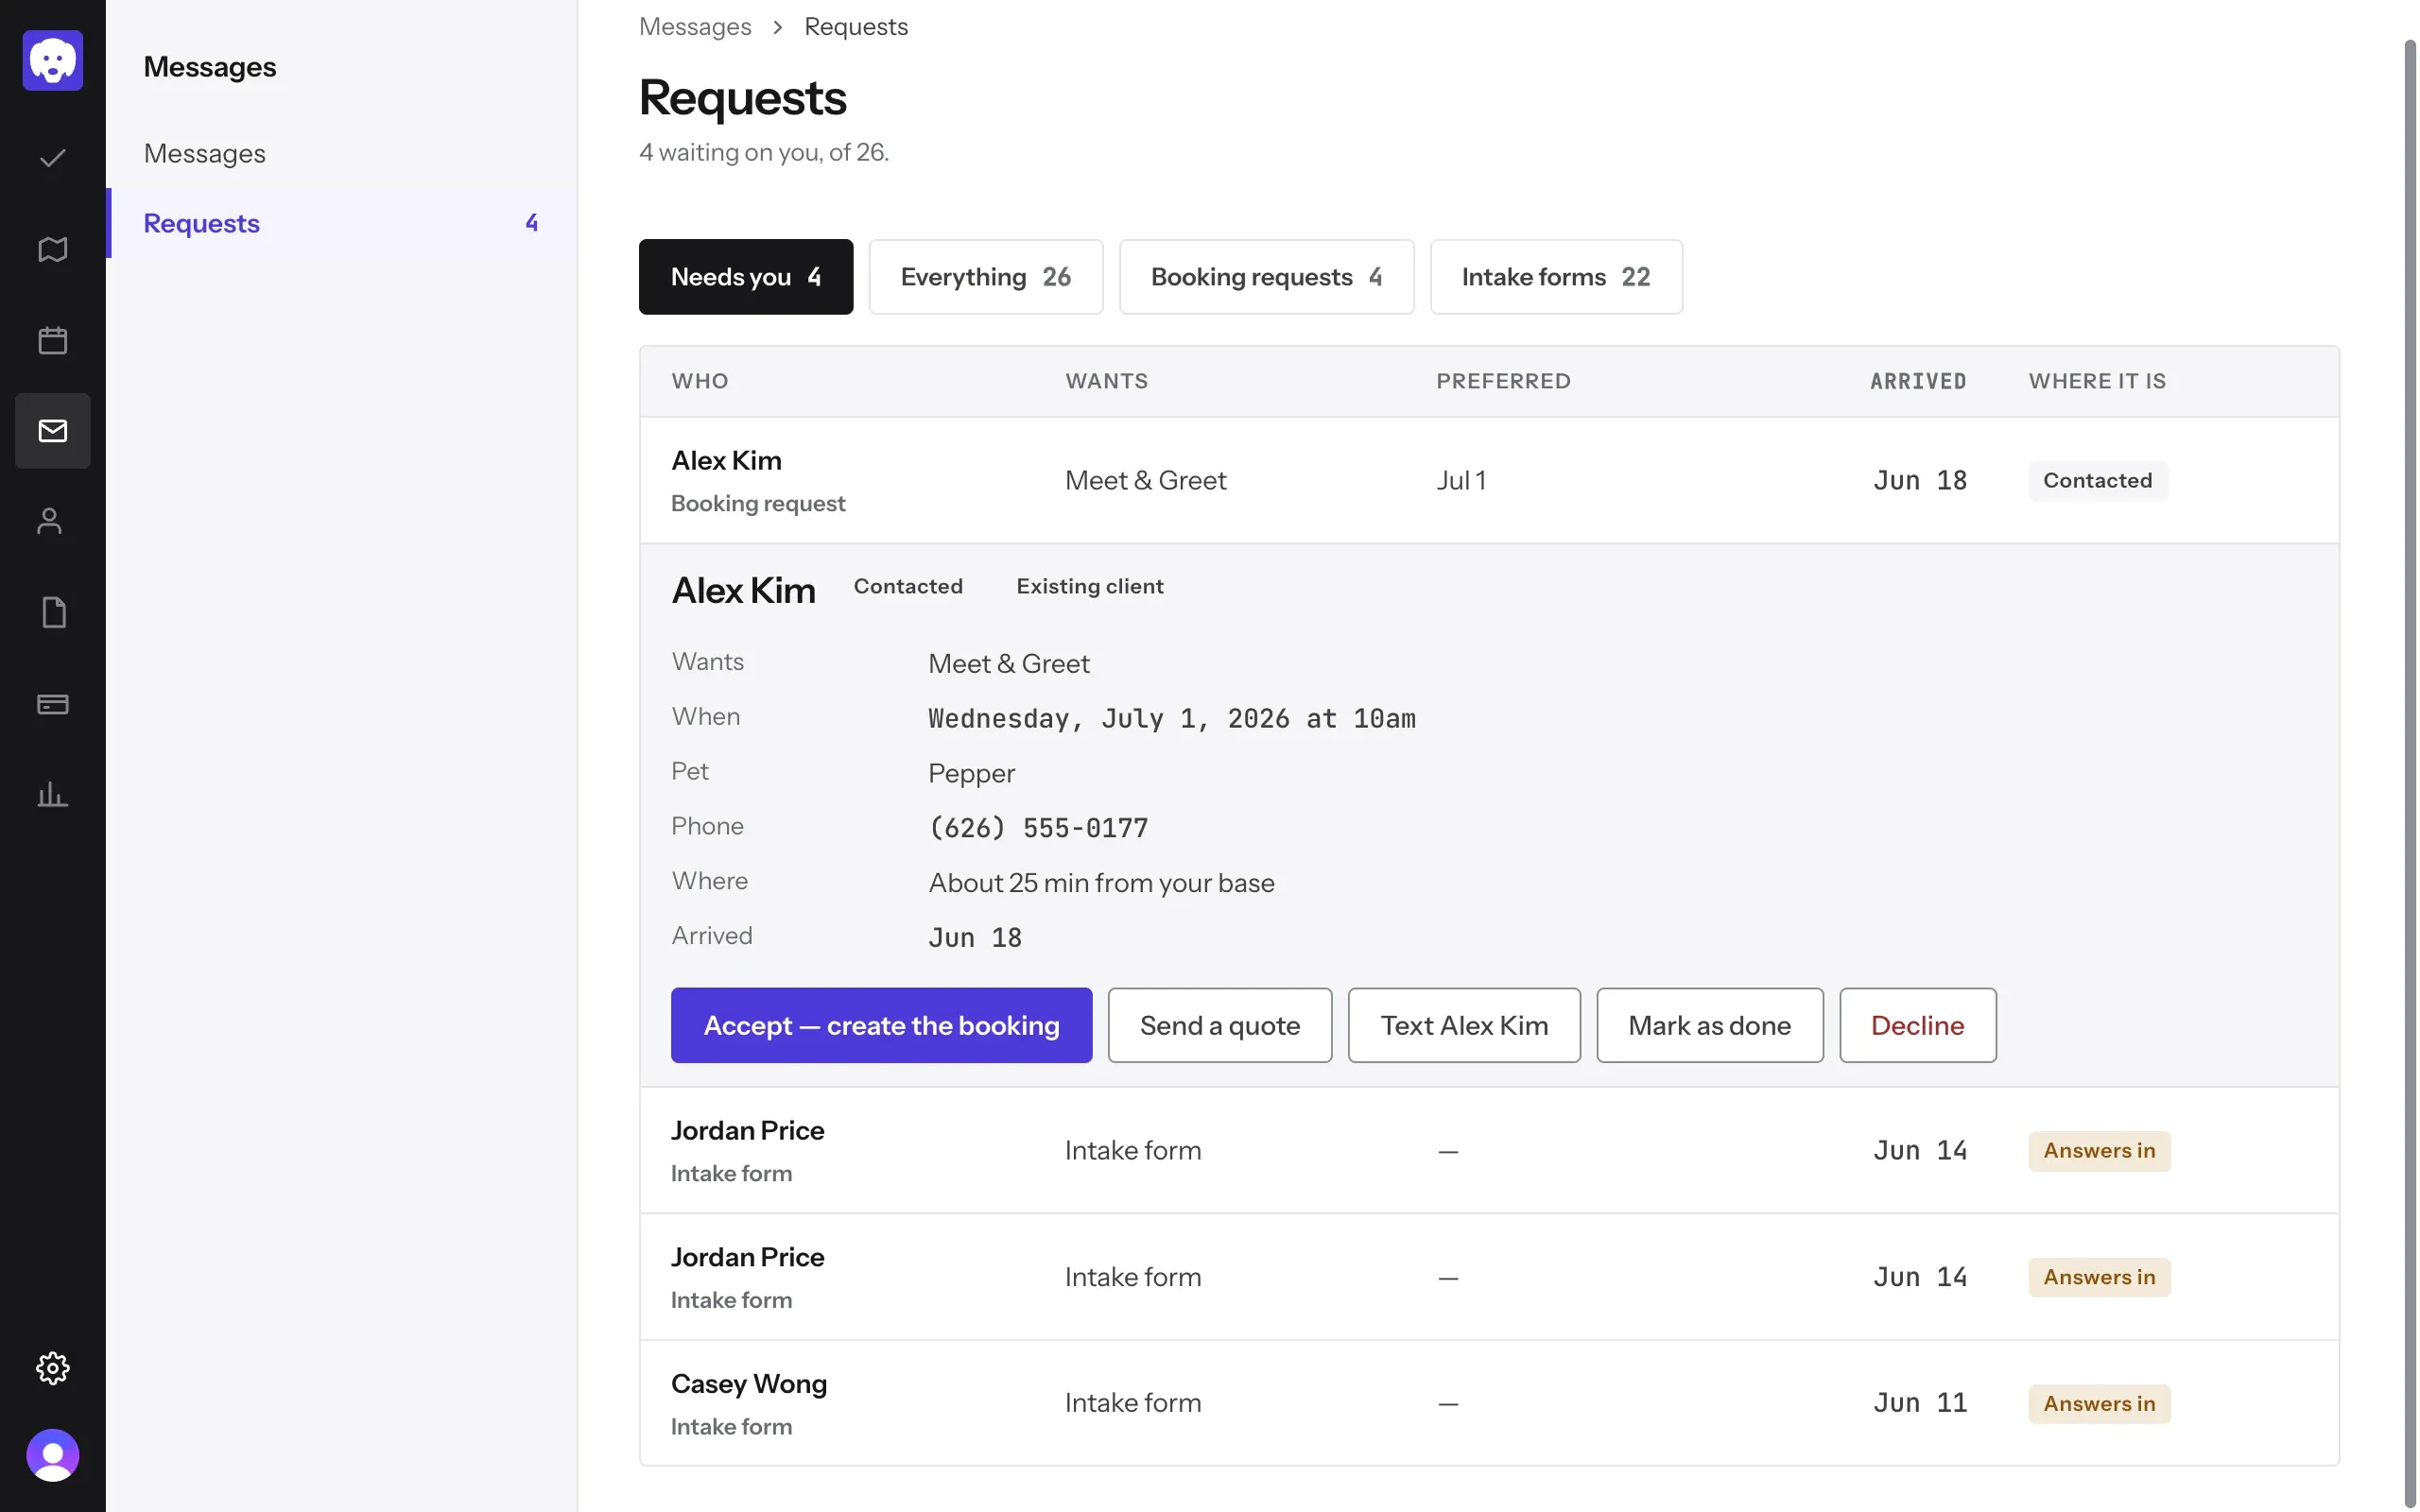
Task: Click phone number (626) 555-0177
Action: click(1038, 828)
